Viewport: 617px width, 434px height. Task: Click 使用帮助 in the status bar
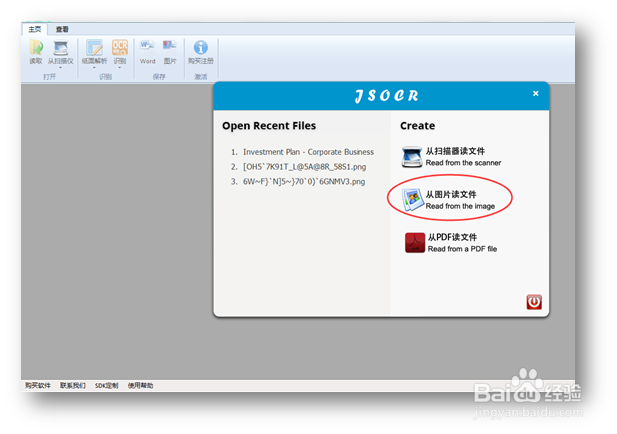click(x=140, y=386)
